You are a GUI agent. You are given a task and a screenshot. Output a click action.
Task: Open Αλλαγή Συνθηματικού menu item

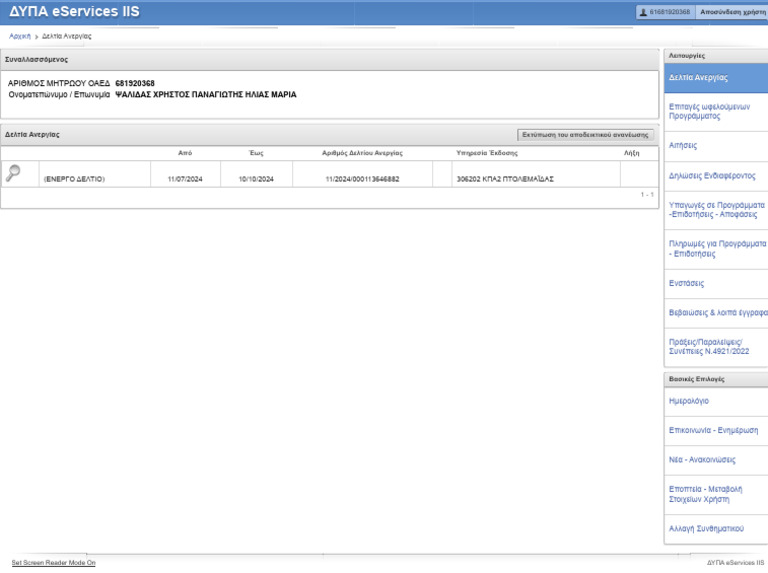(x=716, y=528)
